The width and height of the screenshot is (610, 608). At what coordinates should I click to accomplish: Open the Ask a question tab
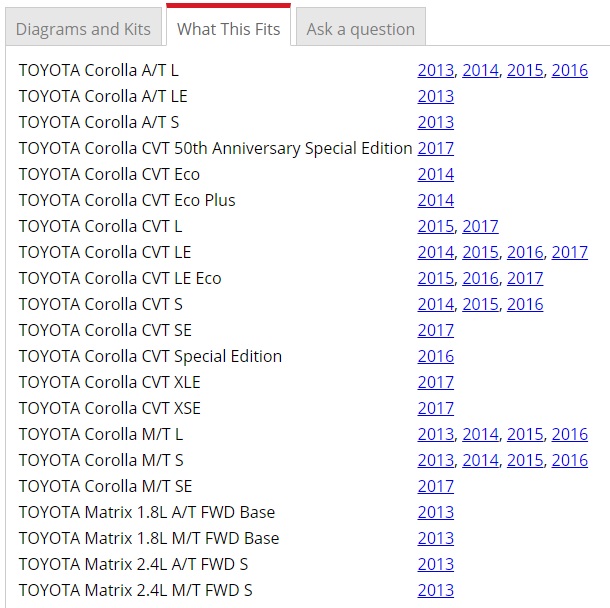click(x=360, y=29)
